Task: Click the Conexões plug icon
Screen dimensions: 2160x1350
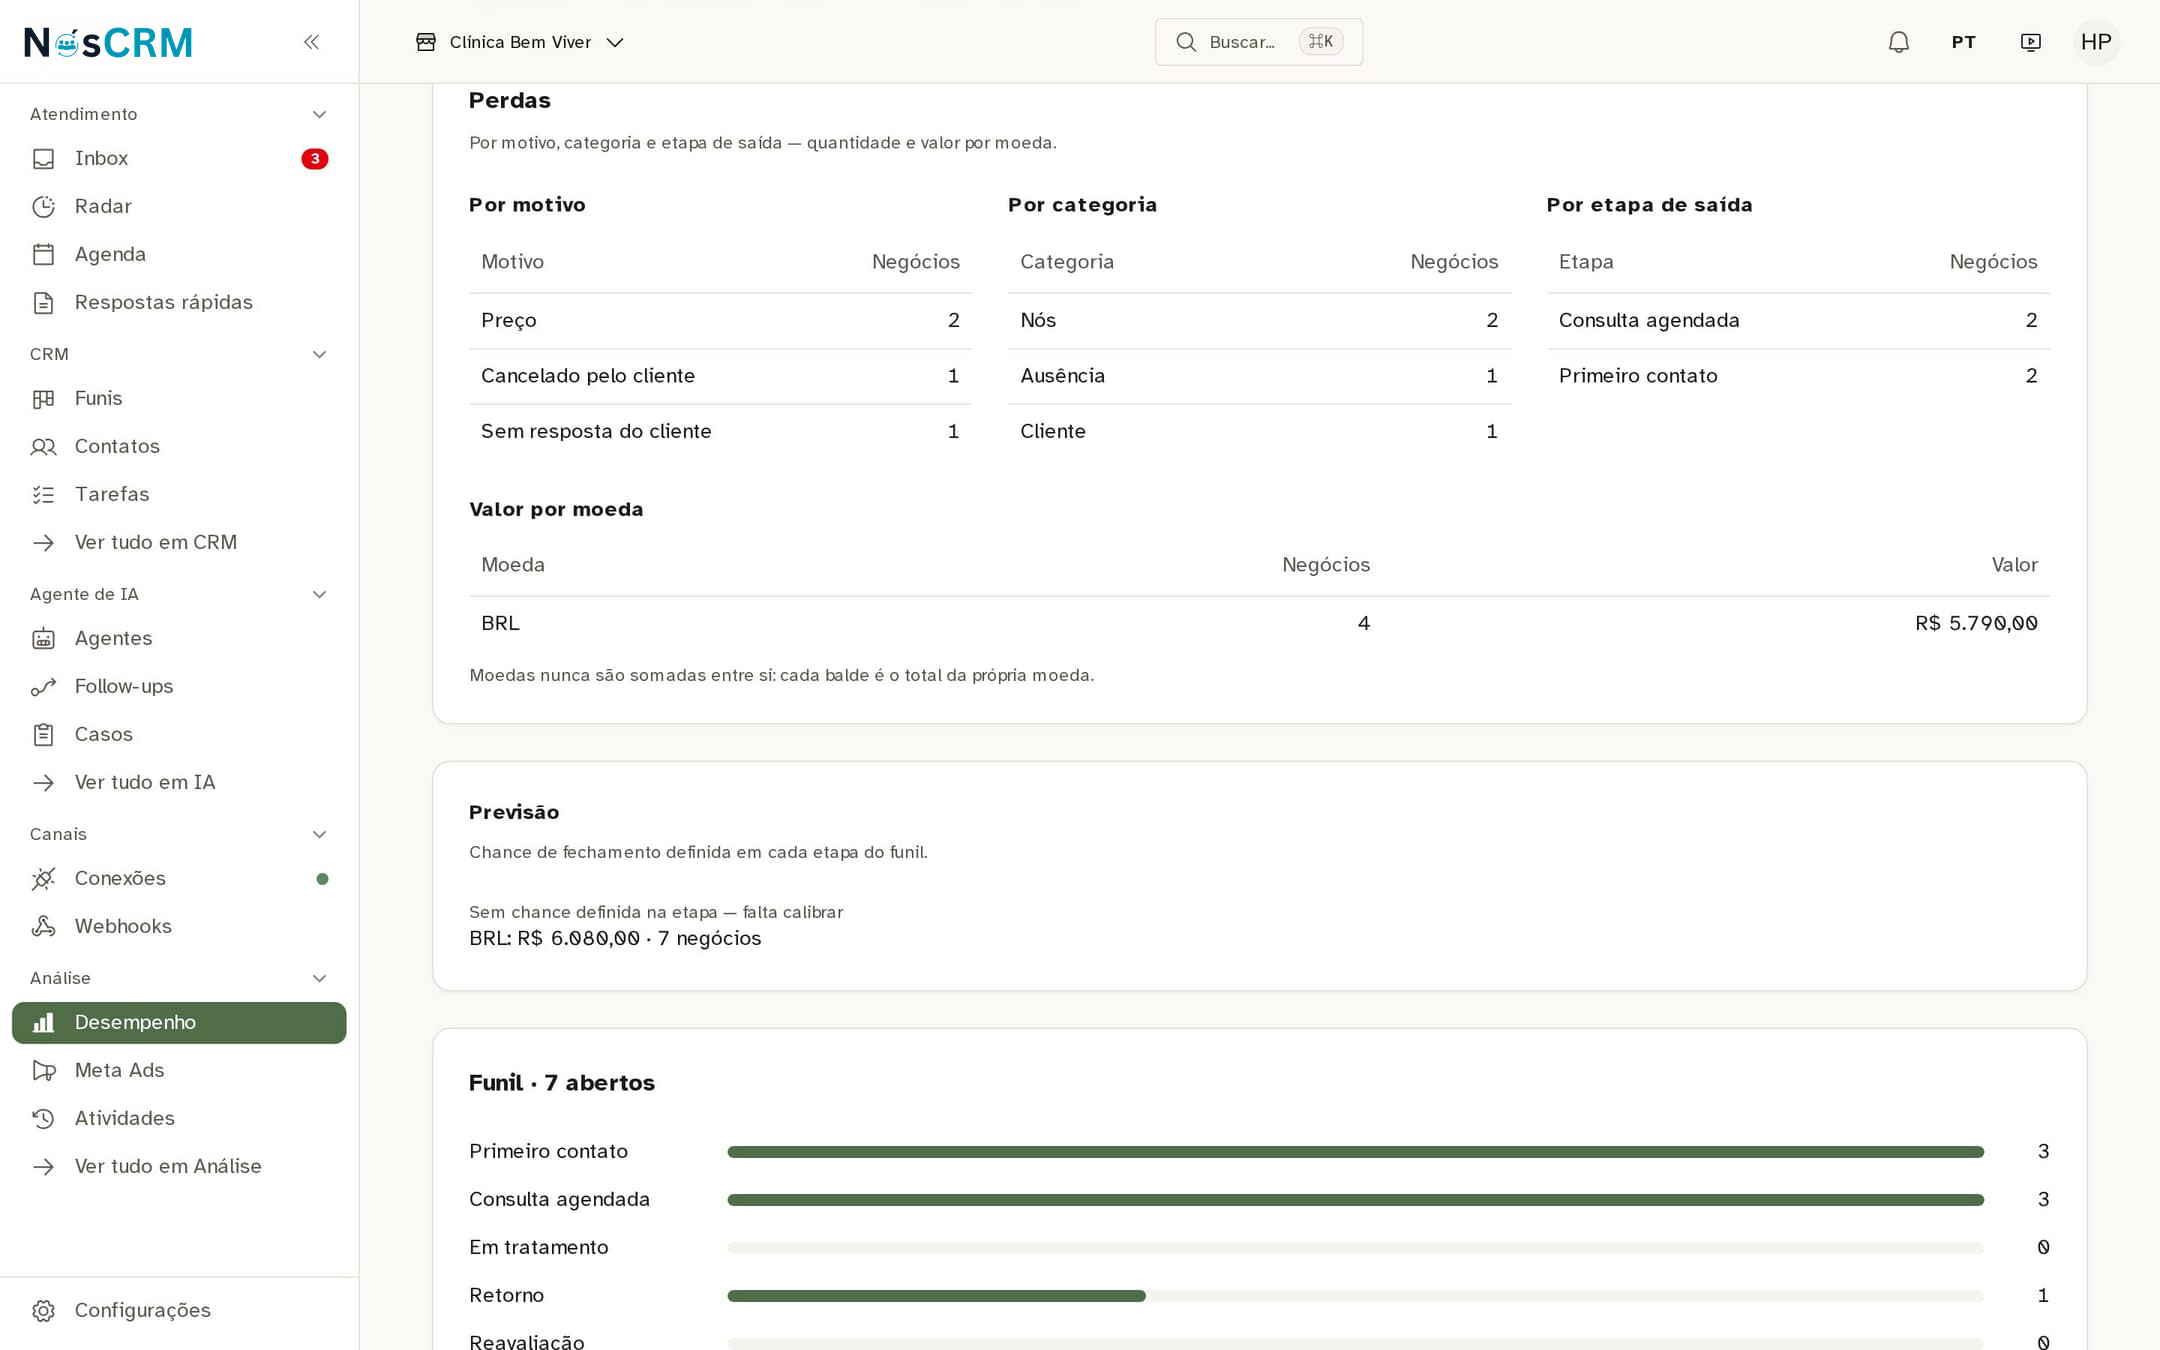Action: point(43,878)
